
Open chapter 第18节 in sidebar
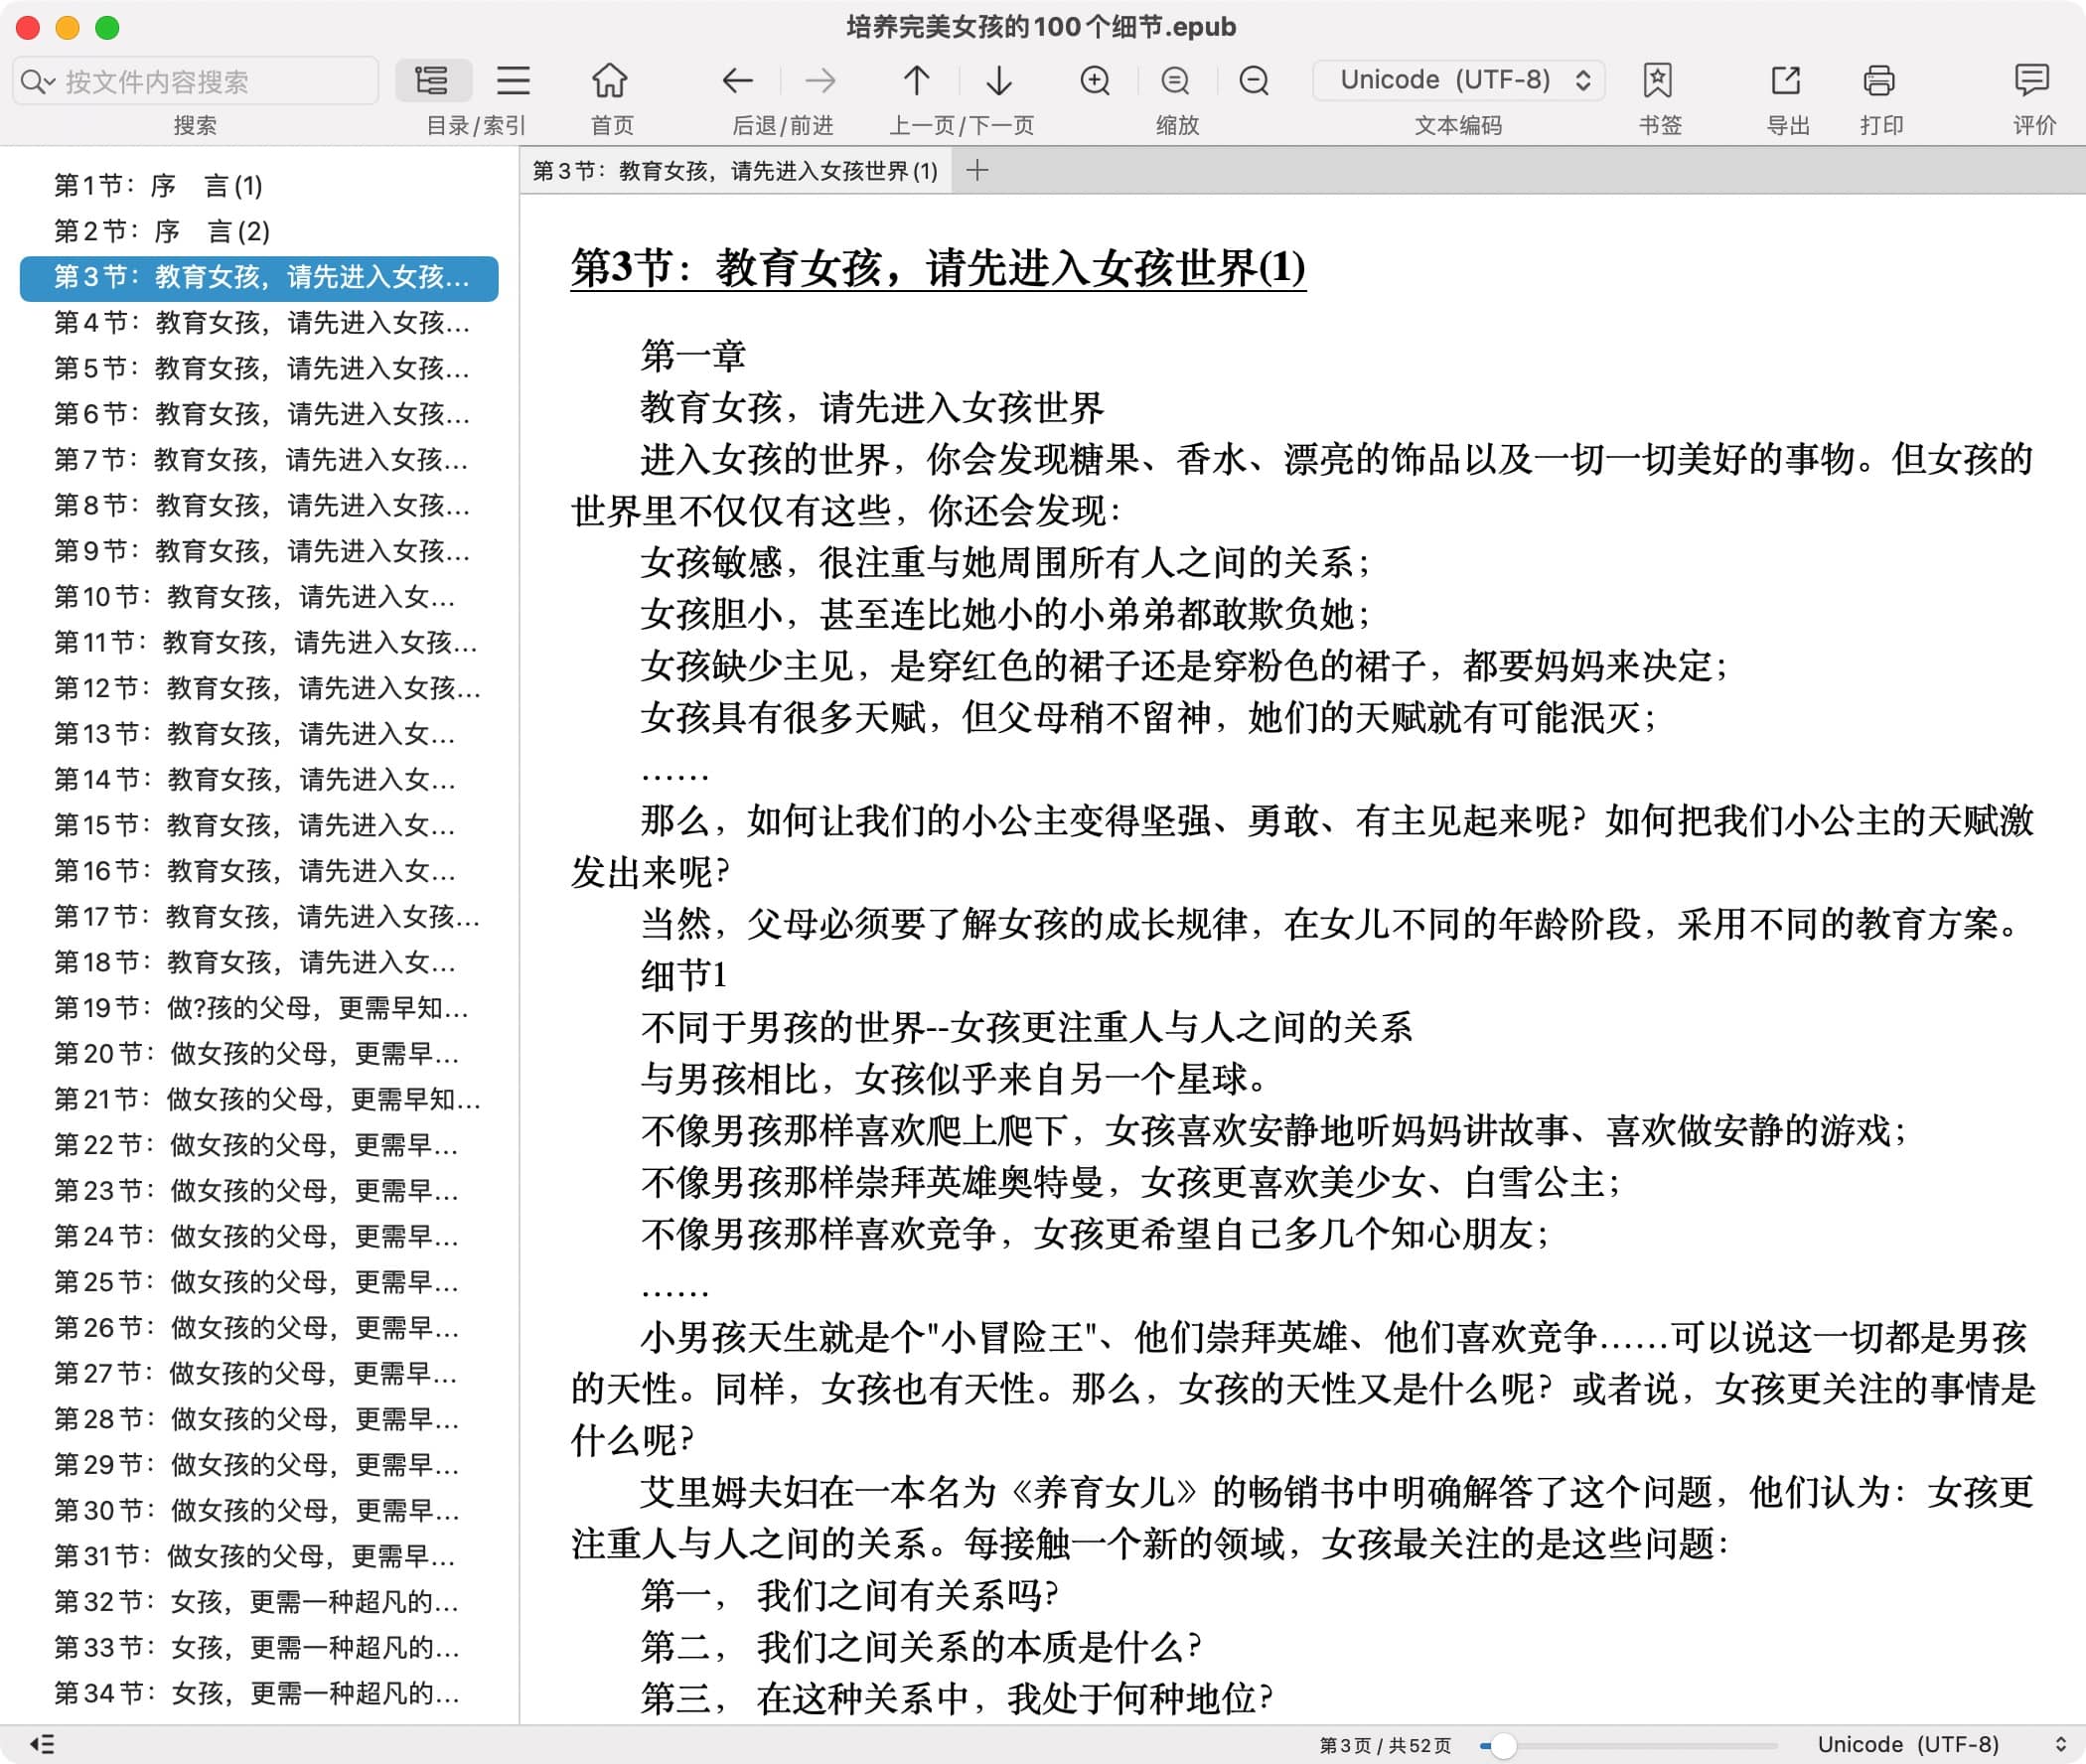(255, 963)
